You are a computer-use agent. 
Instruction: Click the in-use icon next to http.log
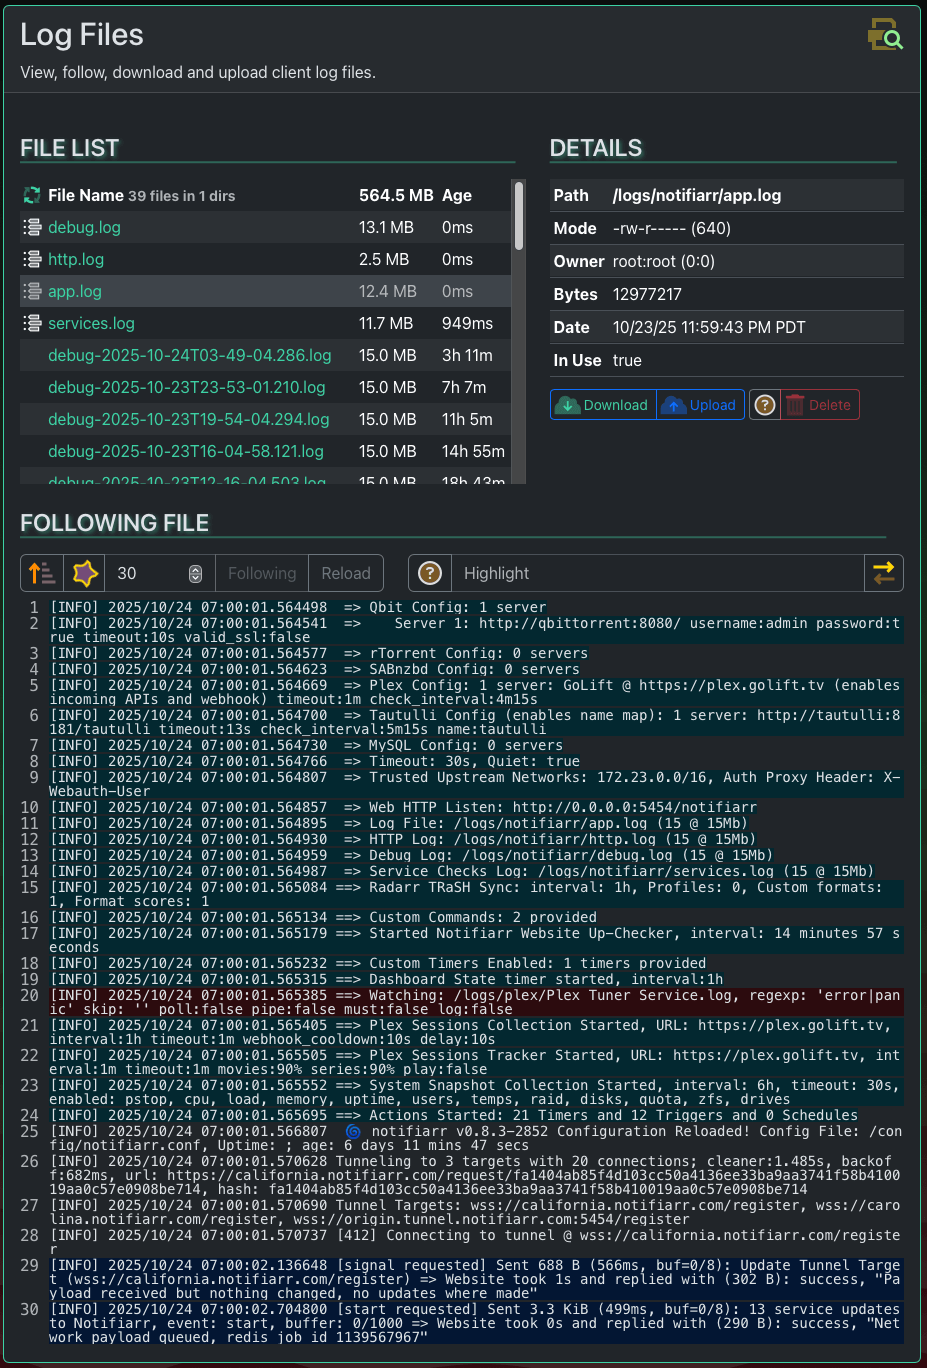pyautogui.click(x=32, y=259)
